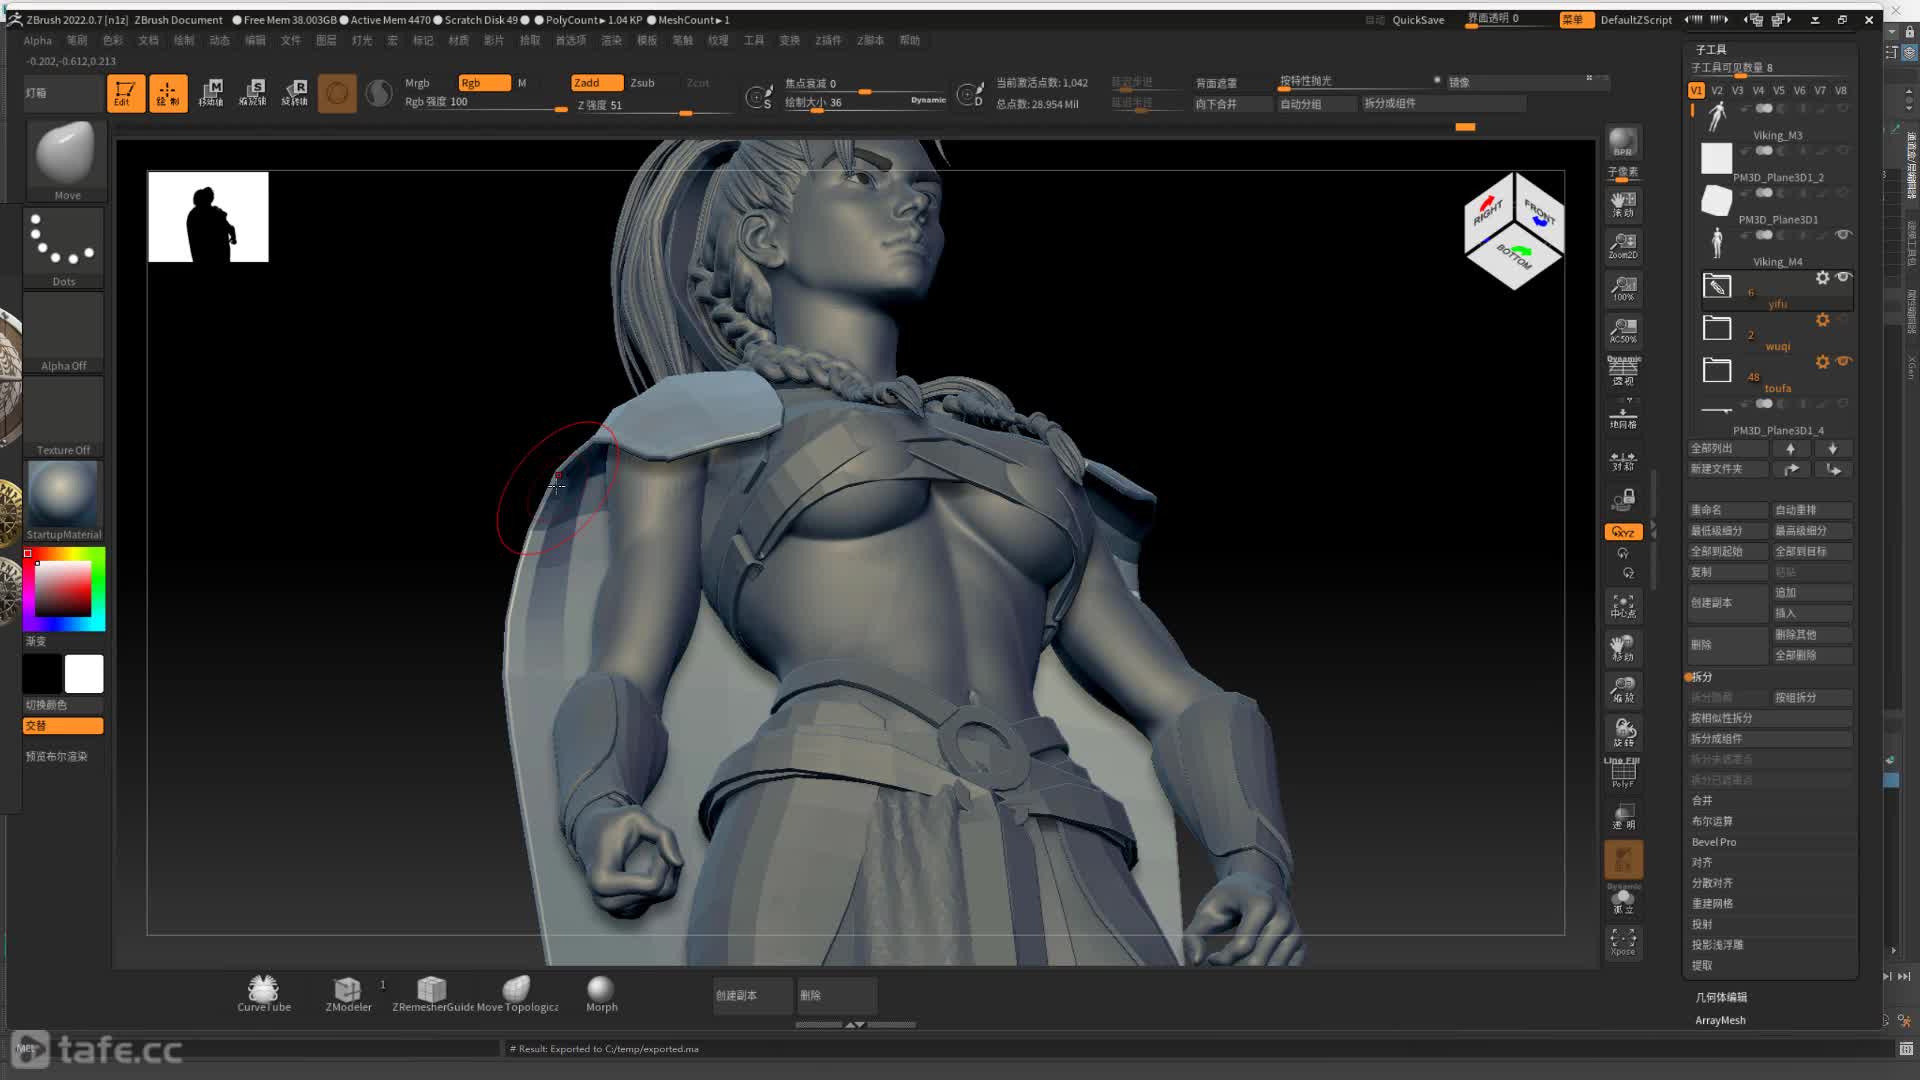Click the Sculptris Pro swirl icon

click(379, 93)
